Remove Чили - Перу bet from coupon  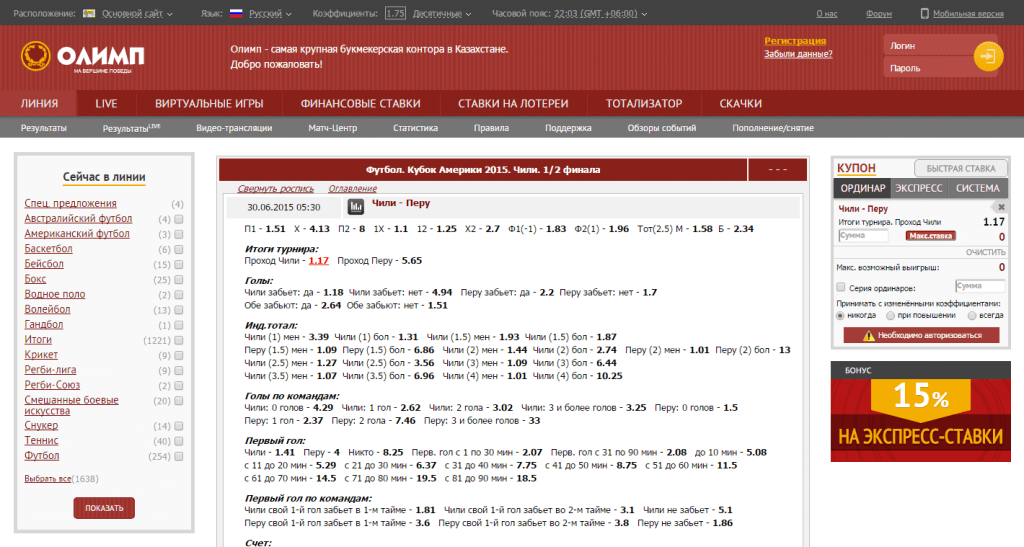[x=1000, y=207]
